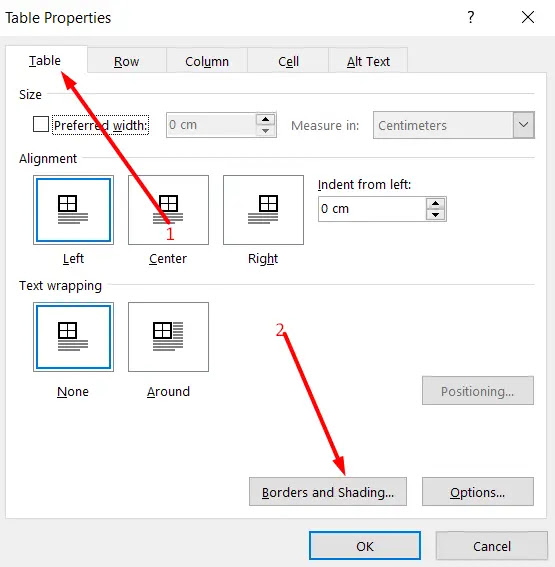The image size is (555, 567).
Task: Pick the Right alignment icon
Action: [x=263, y=210]
